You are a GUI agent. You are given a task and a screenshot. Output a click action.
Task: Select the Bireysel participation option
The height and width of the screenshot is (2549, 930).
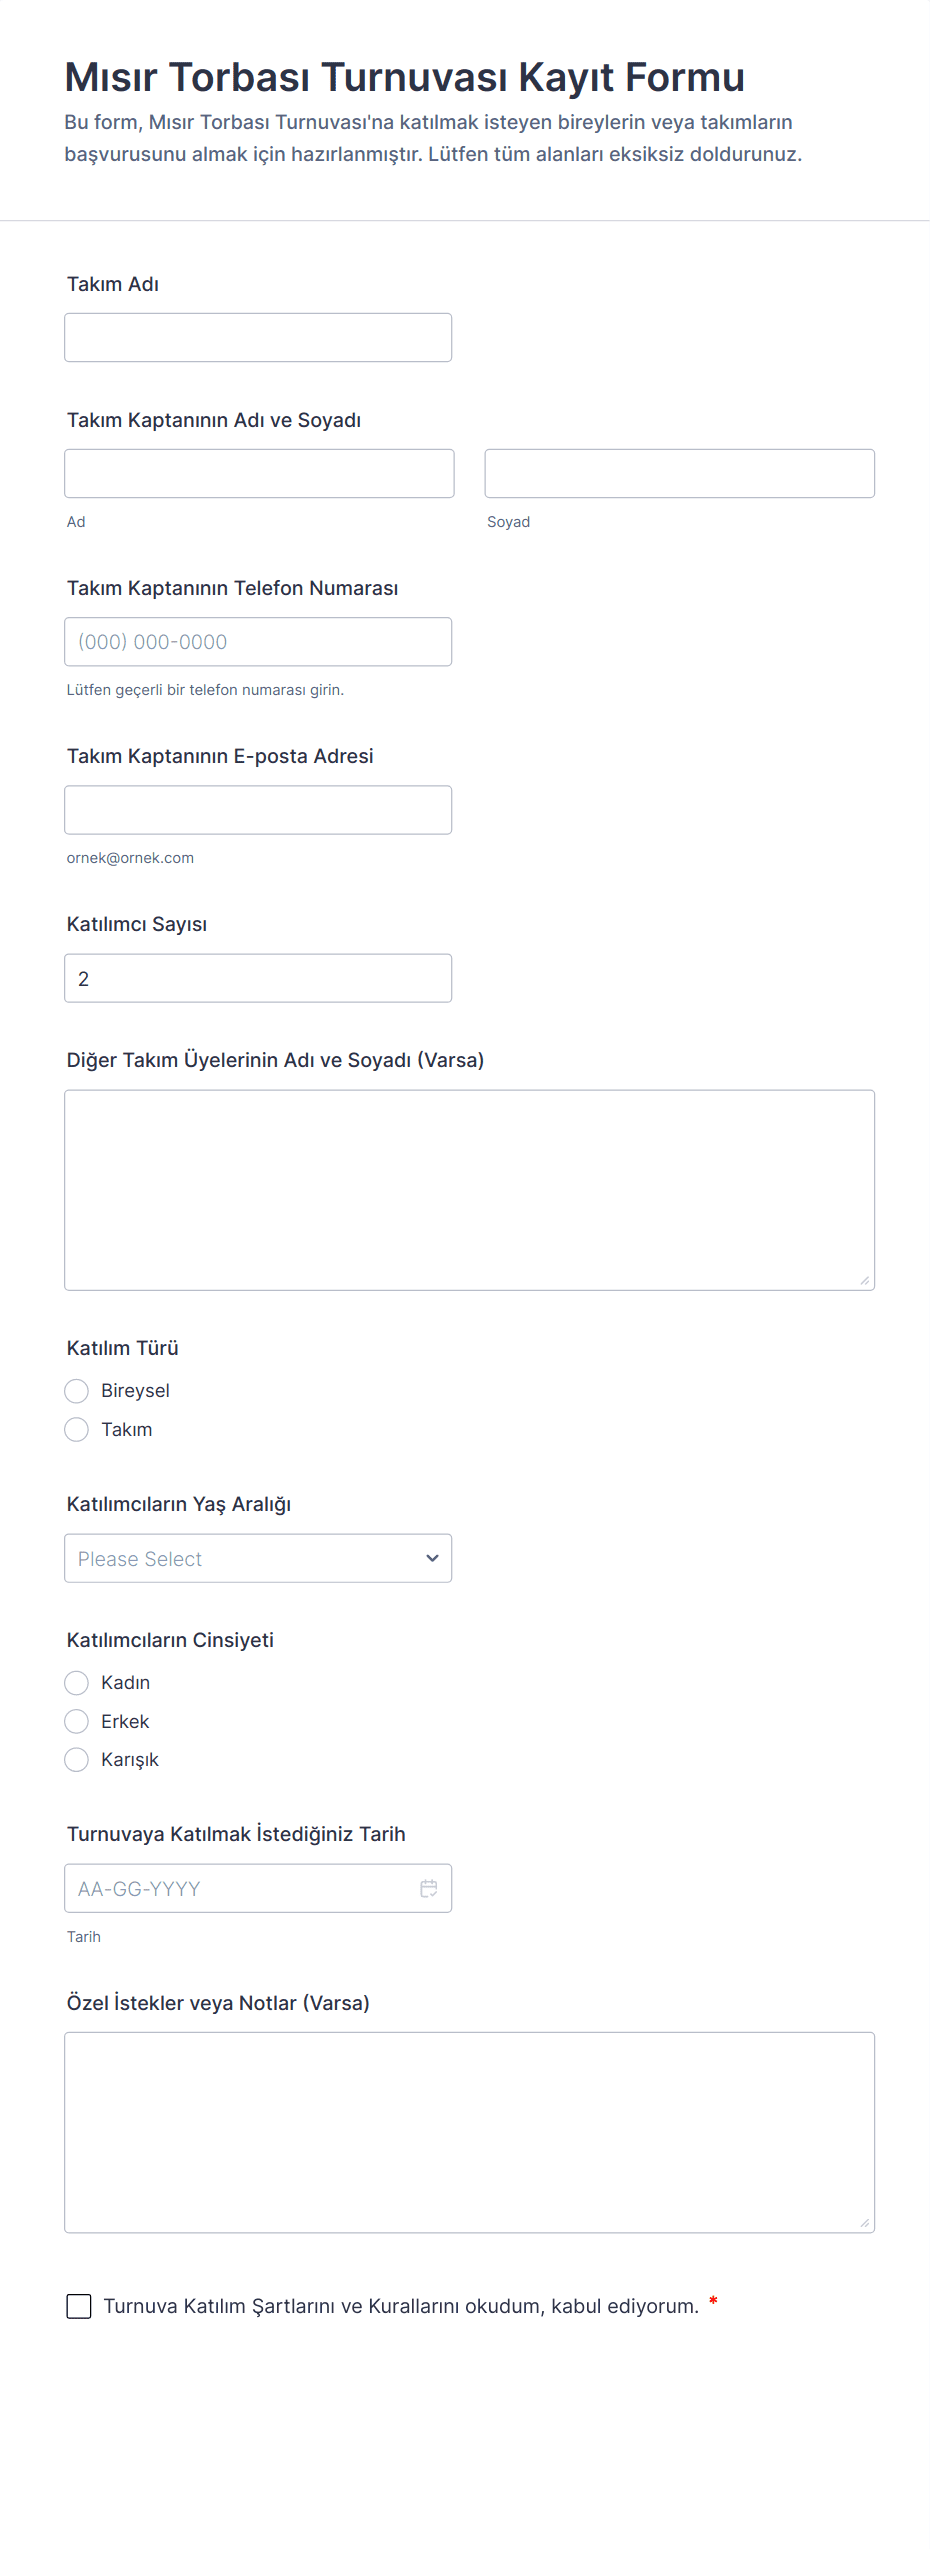coord(77,1391)
